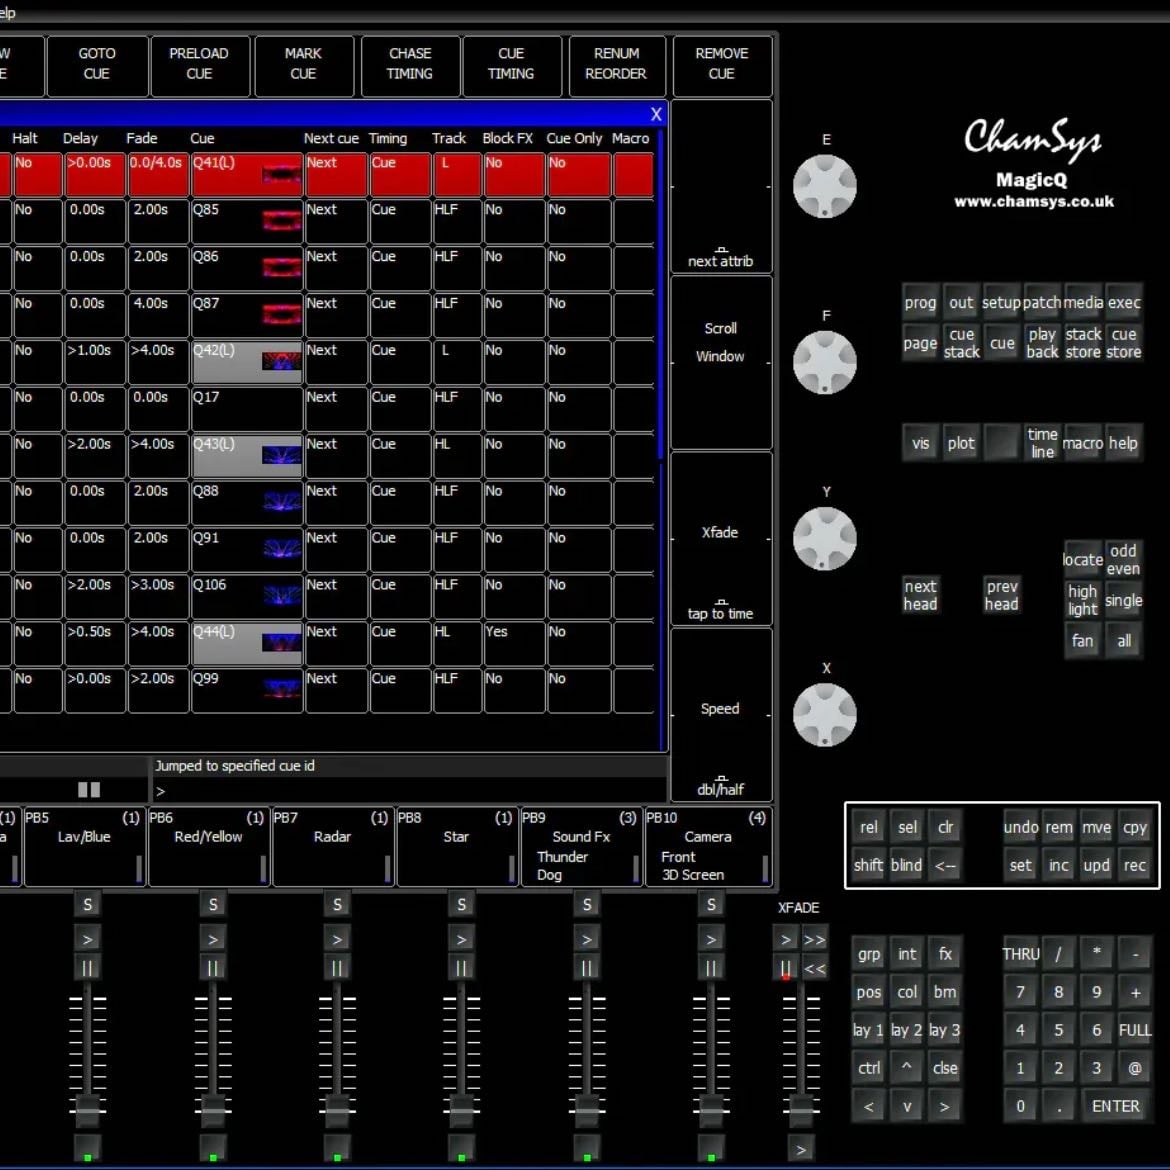Click XFADE fast forward double arrow
The height and width of the screenshot is (1170, 1170).
pyautogui.click(x=814, y=939)
